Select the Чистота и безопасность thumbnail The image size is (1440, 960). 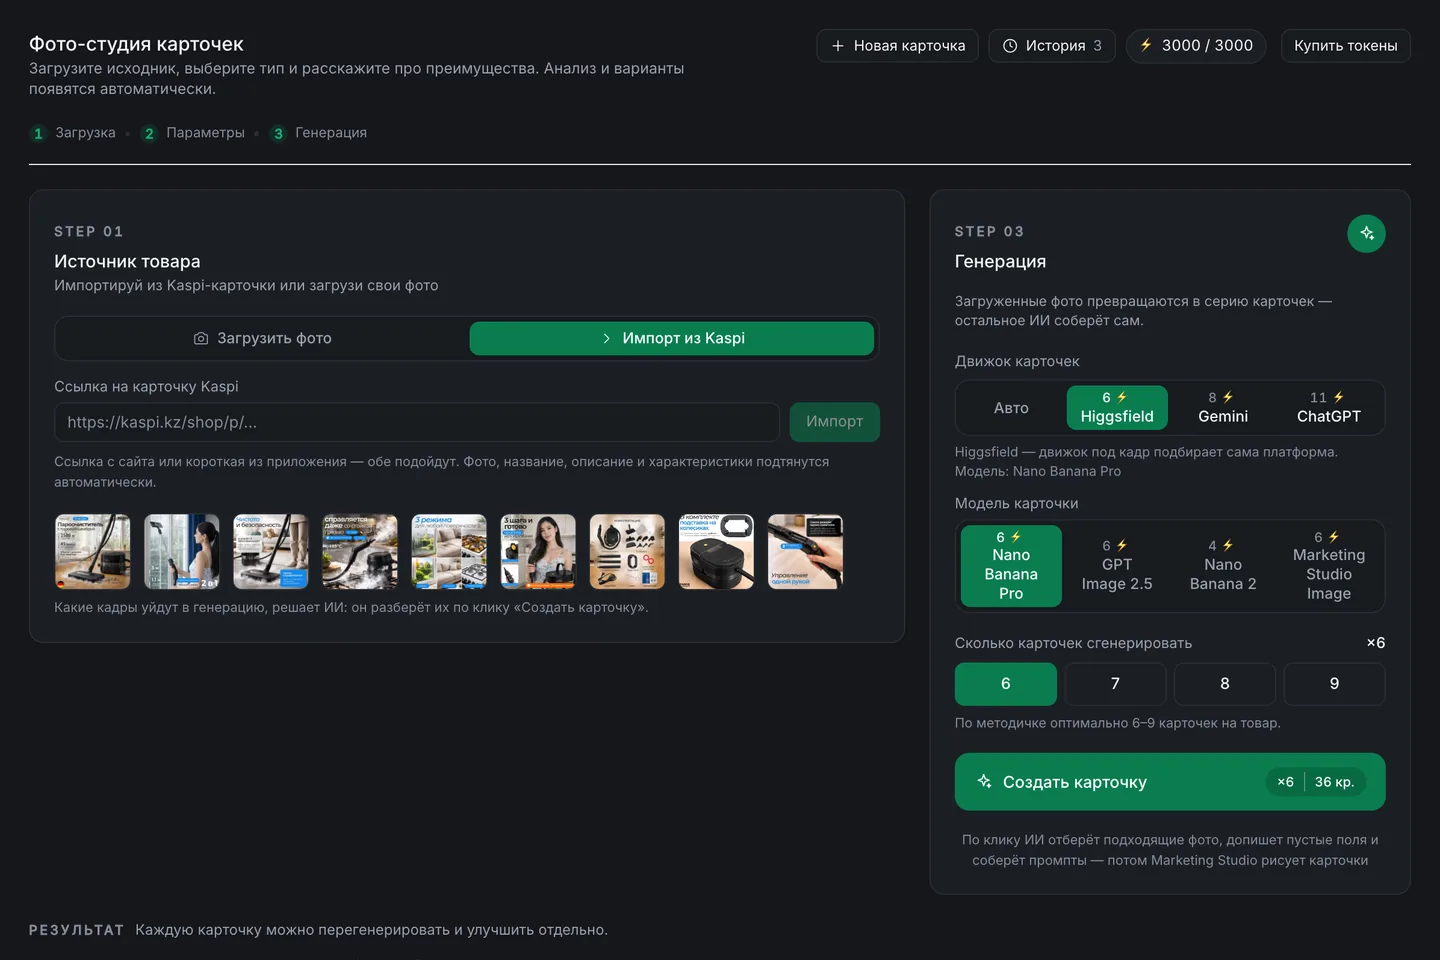[271, 552]
